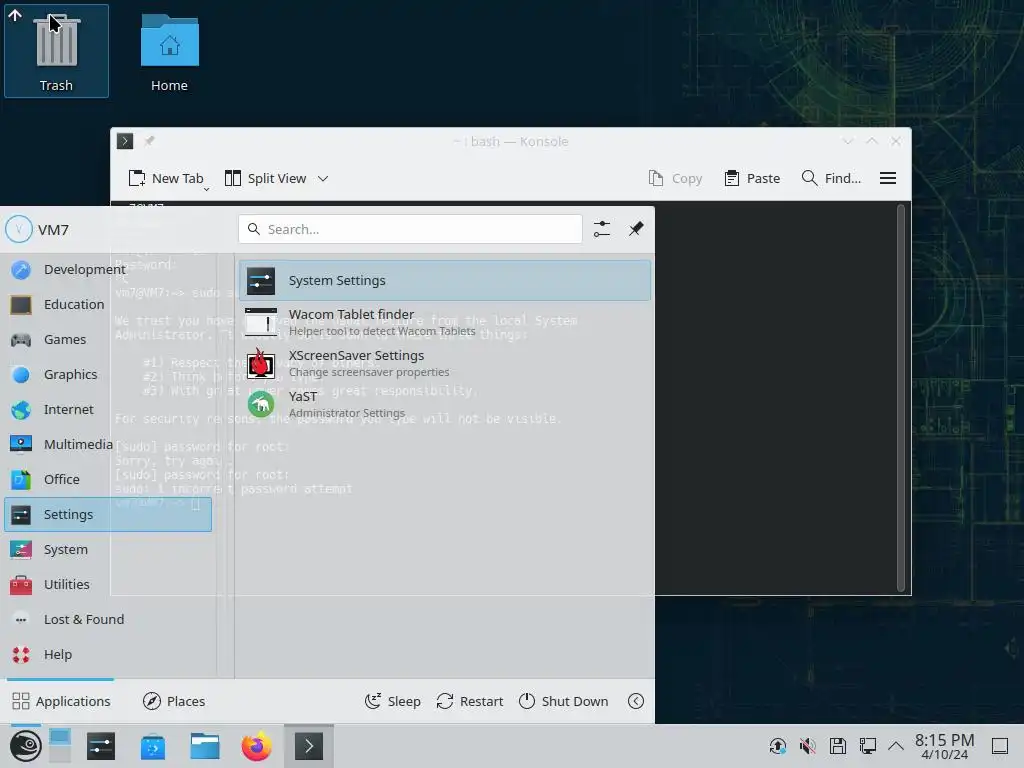1024x768 pixels.
Task: Expand the Split View dropdown arrow
Action: (323, 178)
